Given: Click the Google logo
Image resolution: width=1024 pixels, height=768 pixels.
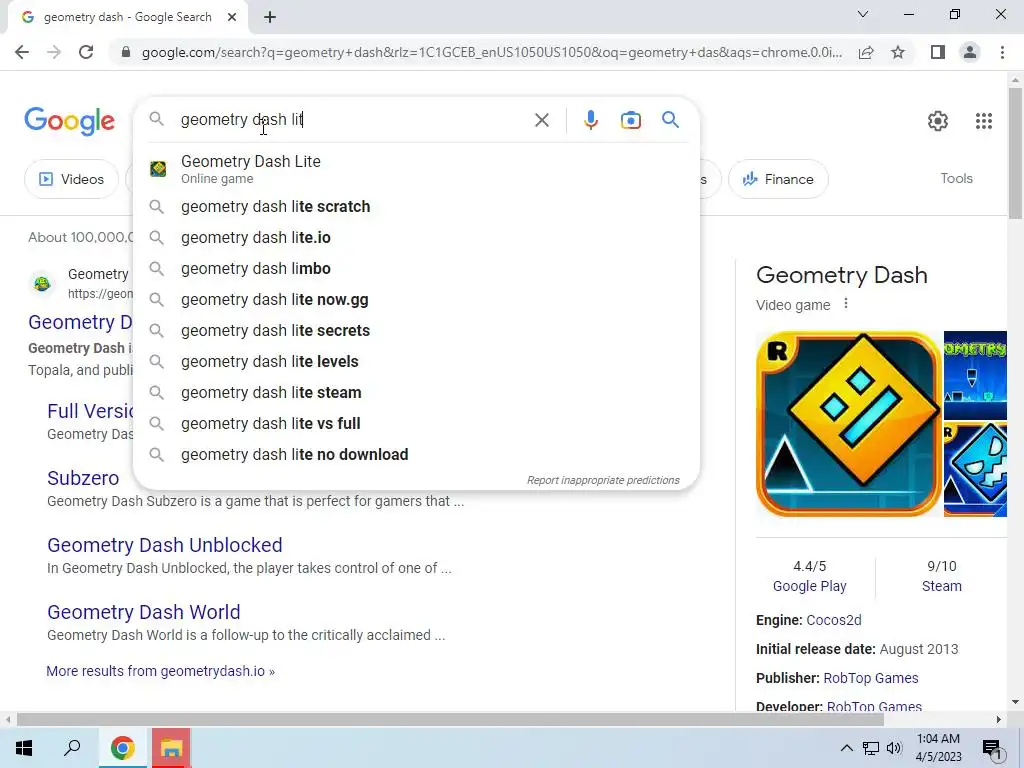Looking at the screenshot, I should click(69, 121).
